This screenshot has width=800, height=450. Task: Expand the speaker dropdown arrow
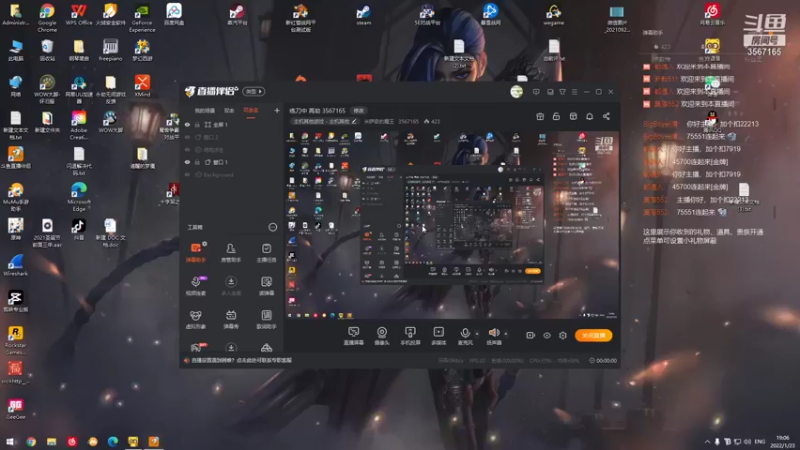tap(506, 334)
